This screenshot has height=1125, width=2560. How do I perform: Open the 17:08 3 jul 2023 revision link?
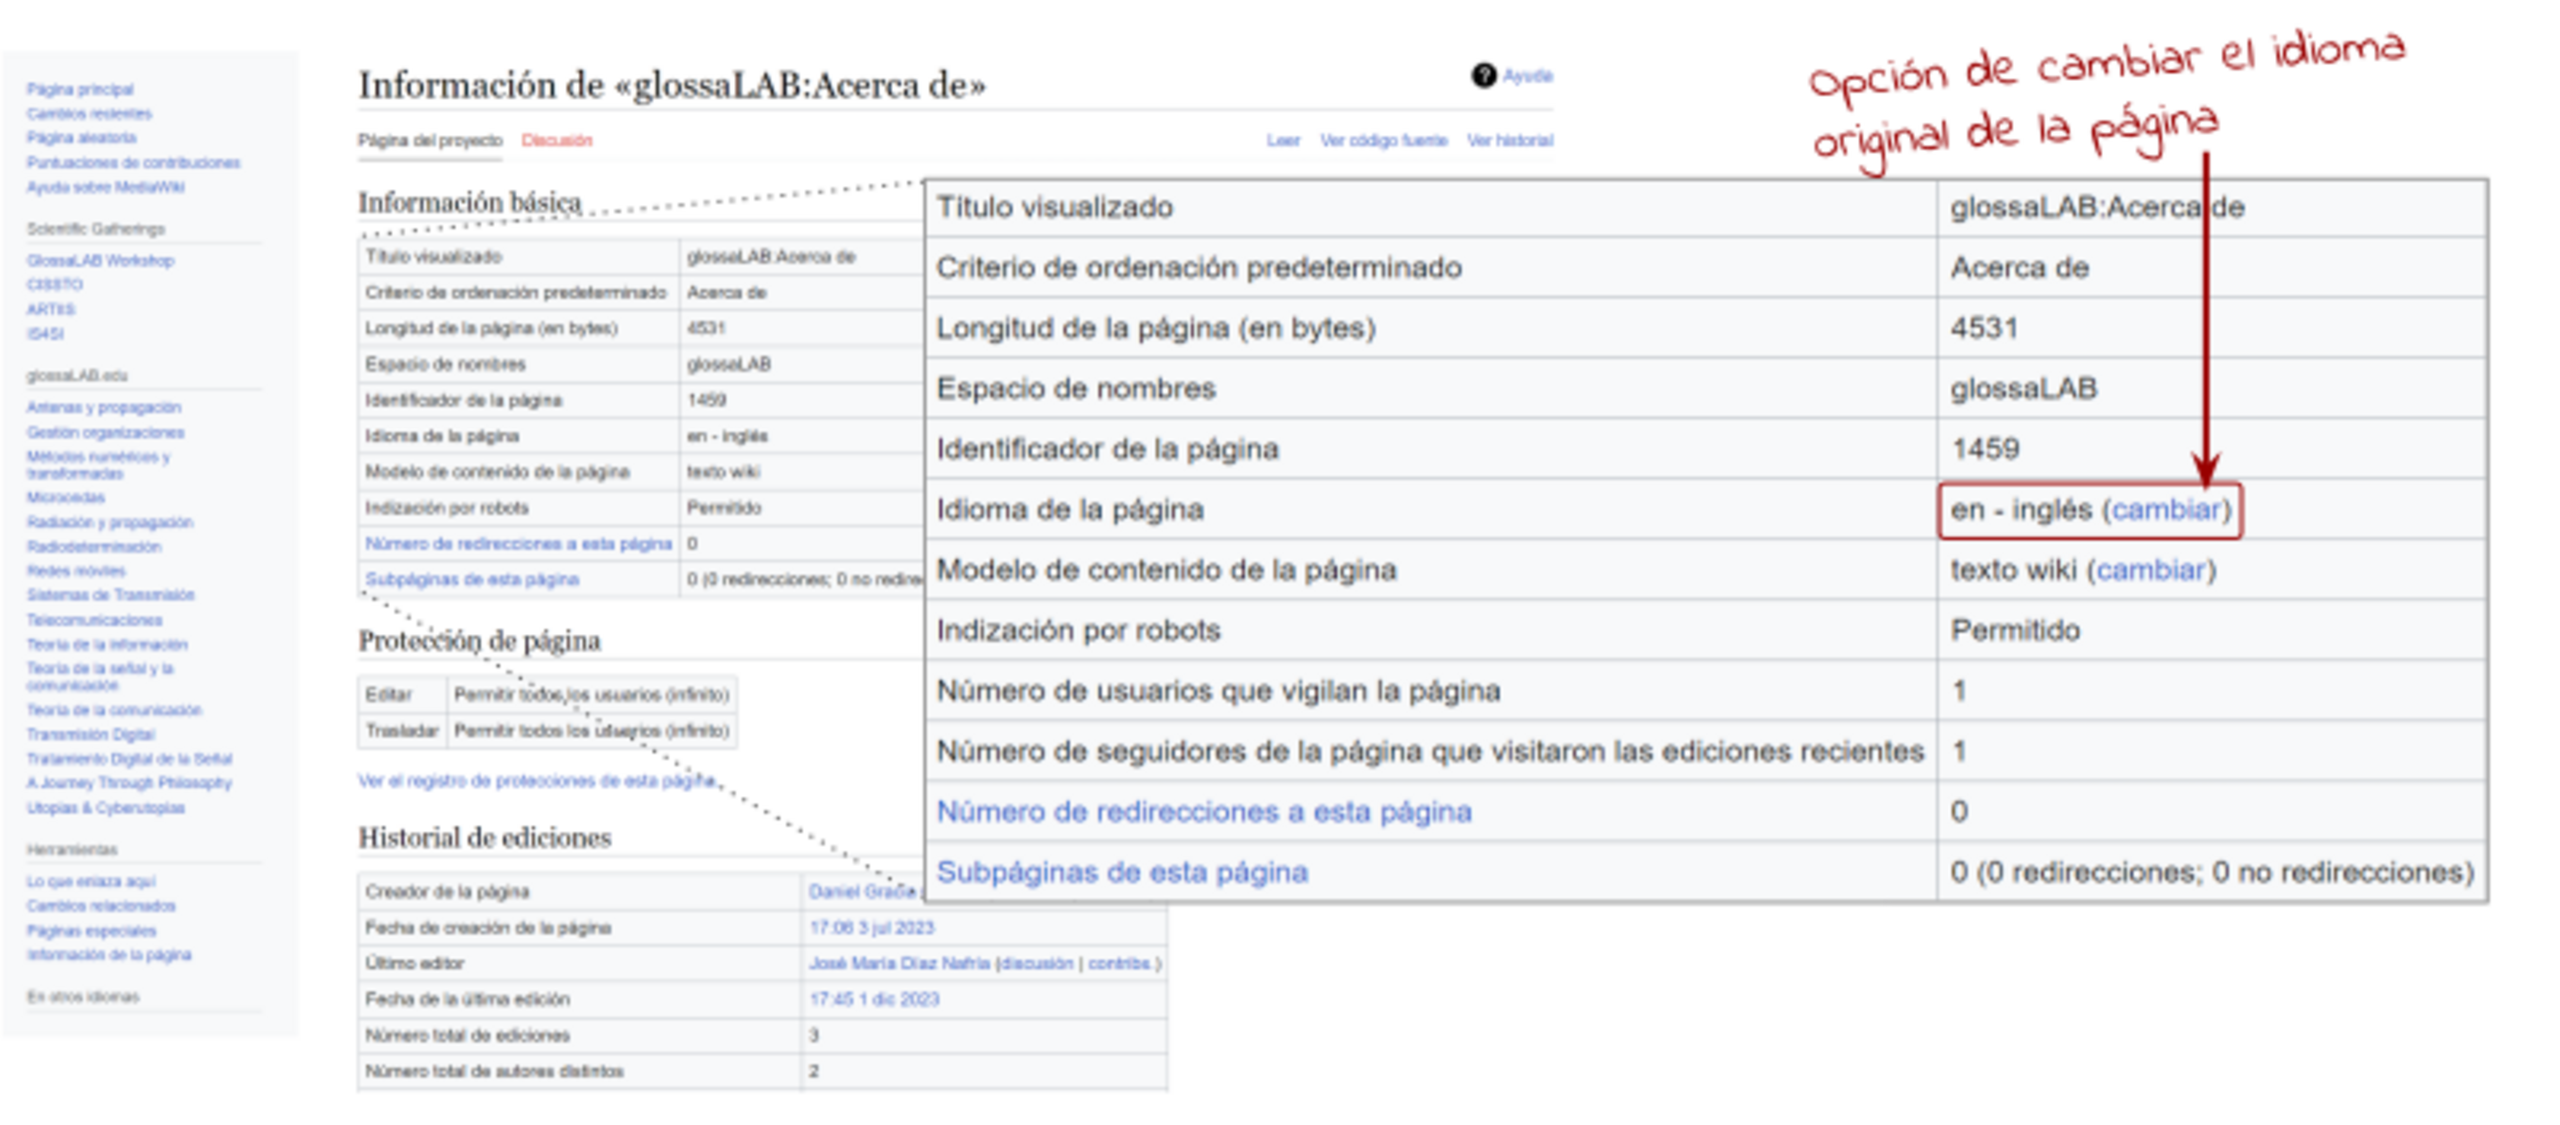coord(872,927)
